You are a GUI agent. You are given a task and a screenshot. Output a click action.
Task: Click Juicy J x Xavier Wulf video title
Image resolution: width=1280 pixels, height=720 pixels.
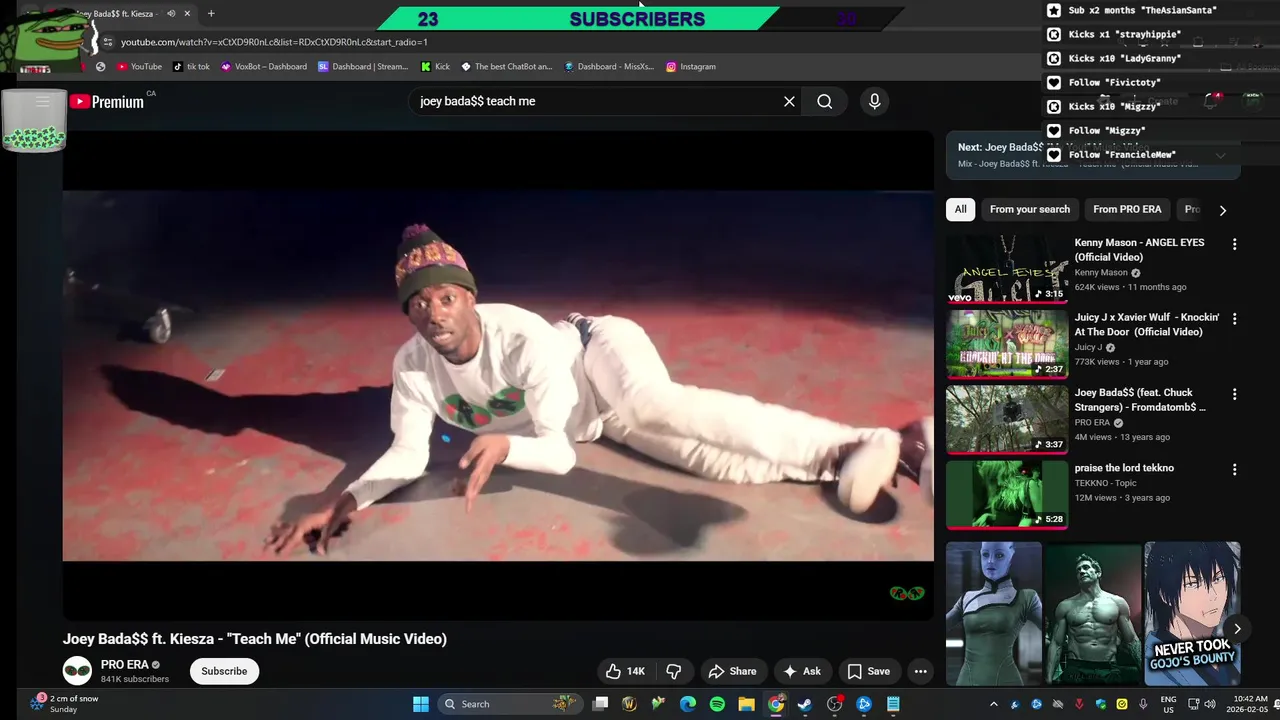1146,324
